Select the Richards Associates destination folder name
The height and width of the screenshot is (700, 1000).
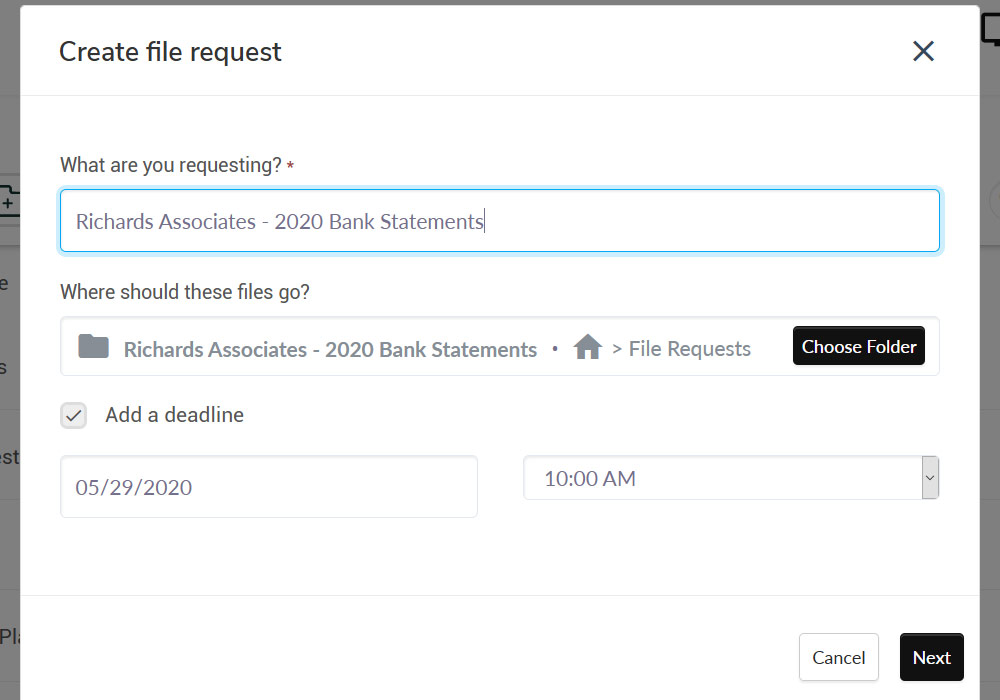pos(330,350)
